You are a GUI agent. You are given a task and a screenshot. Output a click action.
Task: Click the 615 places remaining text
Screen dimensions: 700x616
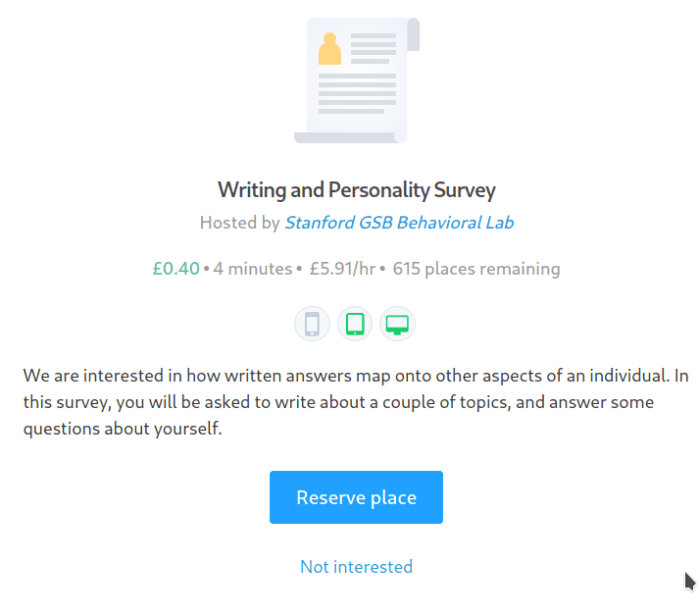click(x=476, y=269)
